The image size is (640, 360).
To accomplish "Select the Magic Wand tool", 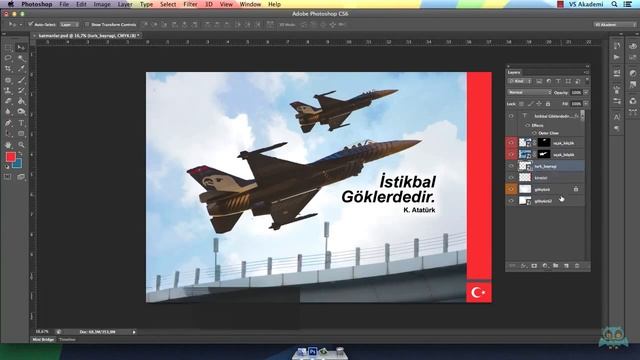I will click(x=21, y=58).
